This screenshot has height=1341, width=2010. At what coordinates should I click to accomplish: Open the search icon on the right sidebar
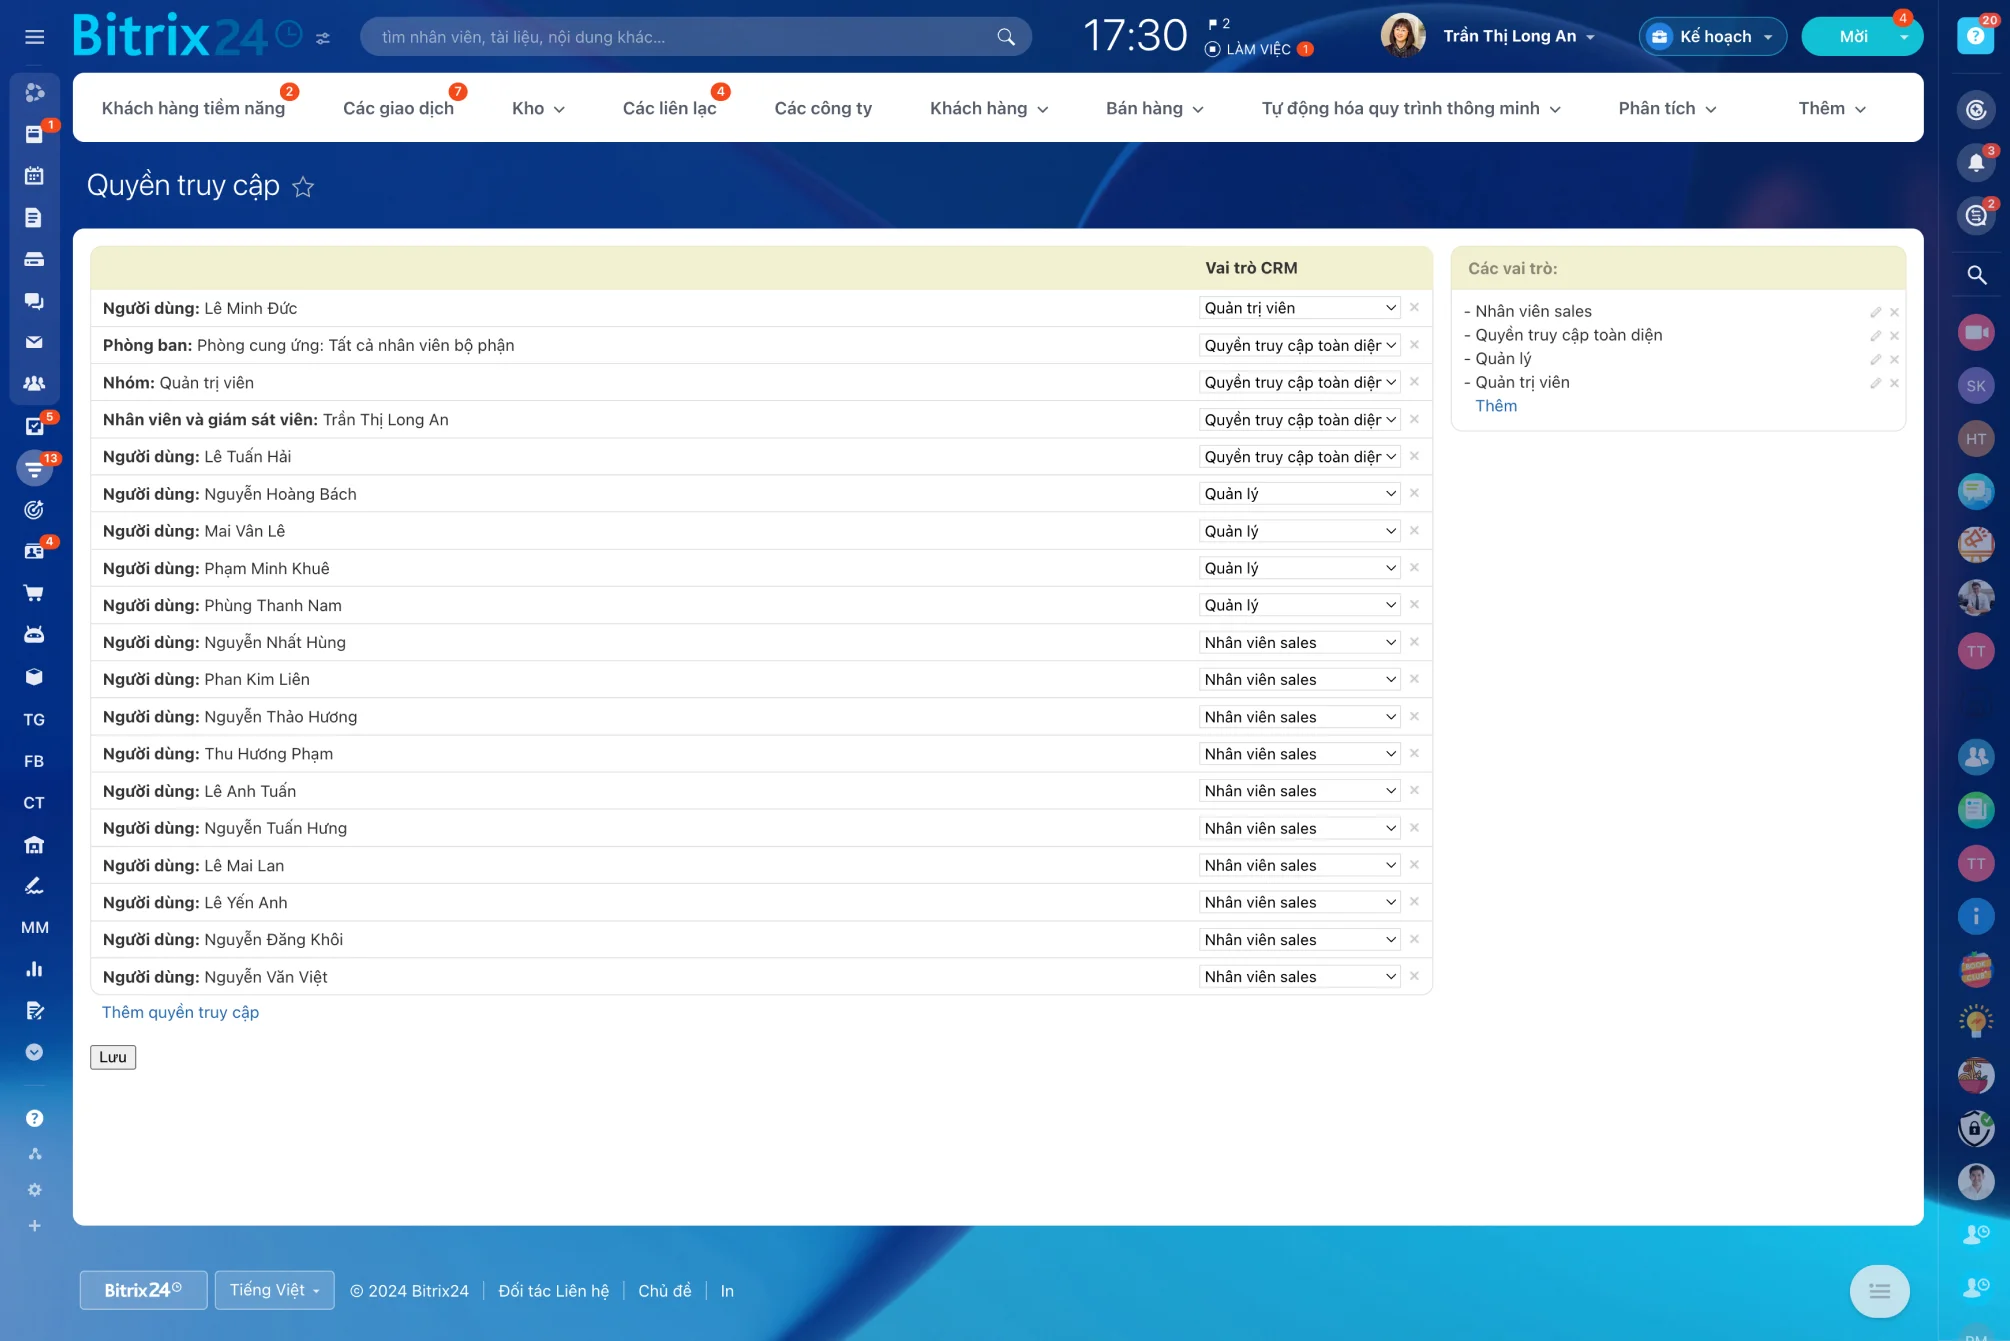pos(1975,274)
